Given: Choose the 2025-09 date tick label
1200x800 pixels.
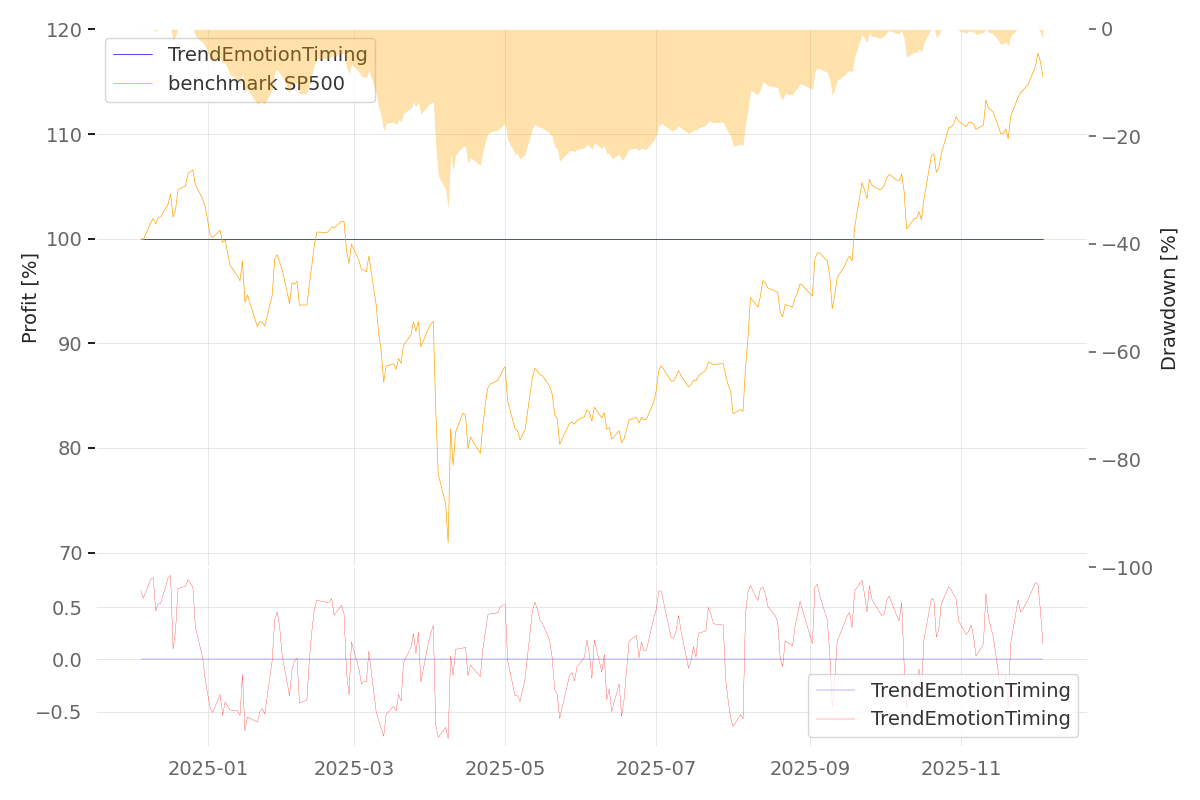Looking at the screenshot, I should click(x=809, y=768).
